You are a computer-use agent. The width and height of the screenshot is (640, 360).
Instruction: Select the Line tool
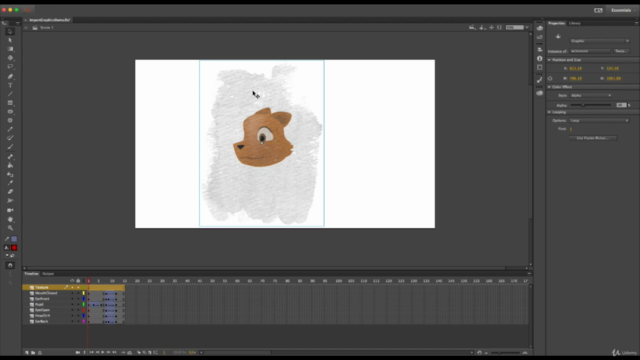point(10,94)
